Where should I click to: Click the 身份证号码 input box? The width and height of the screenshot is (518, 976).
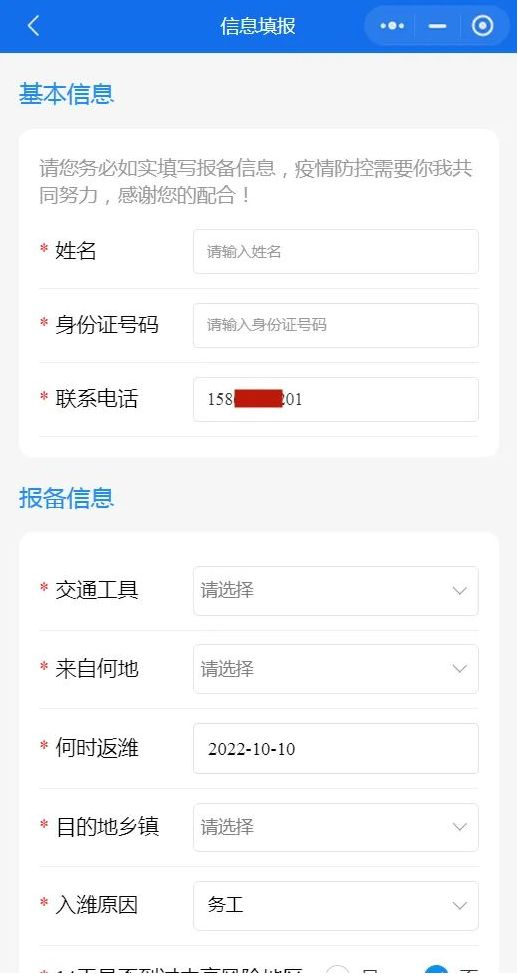click(336, 325)
